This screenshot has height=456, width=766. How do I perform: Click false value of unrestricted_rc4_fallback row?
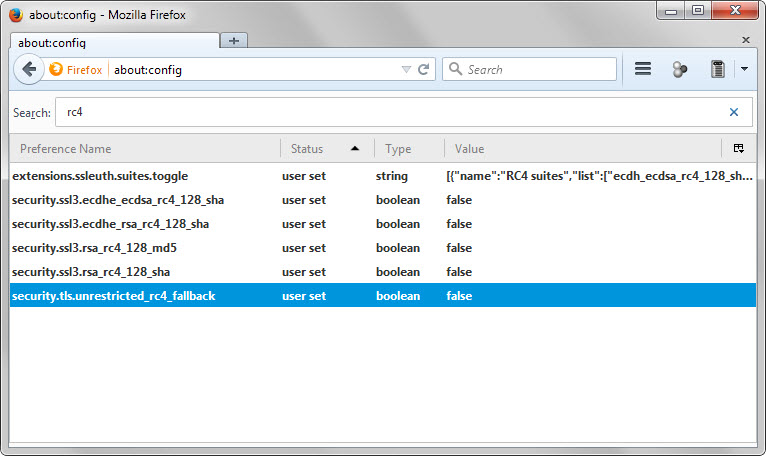point(459,296)
